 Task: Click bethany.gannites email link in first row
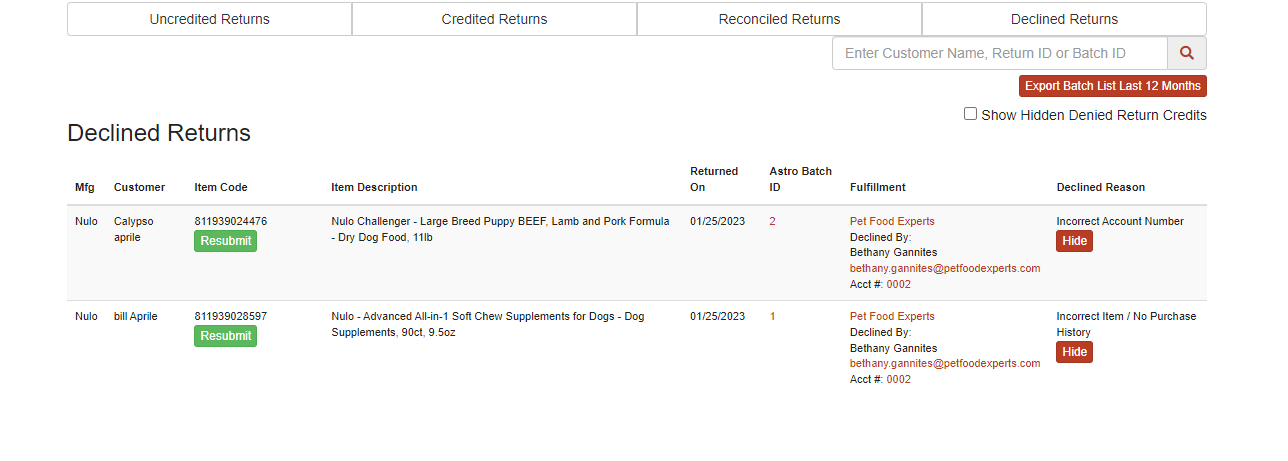945,269
